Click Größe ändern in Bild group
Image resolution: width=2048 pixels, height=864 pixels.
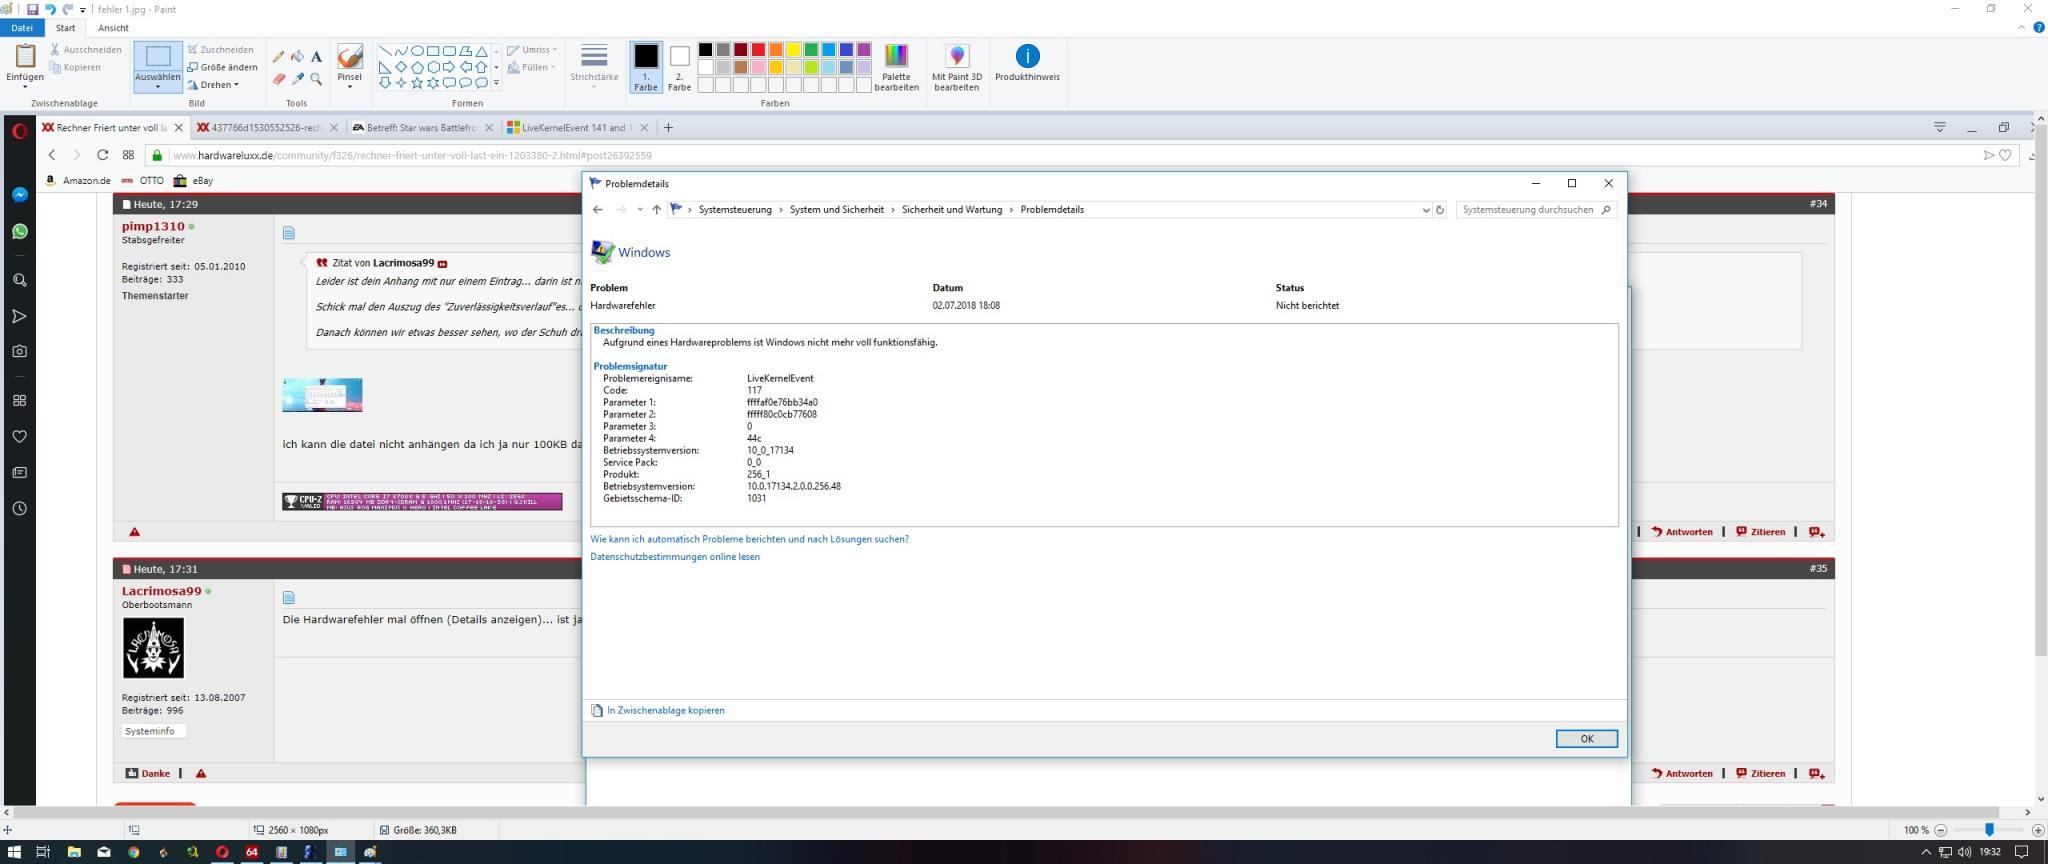(222, 67)
